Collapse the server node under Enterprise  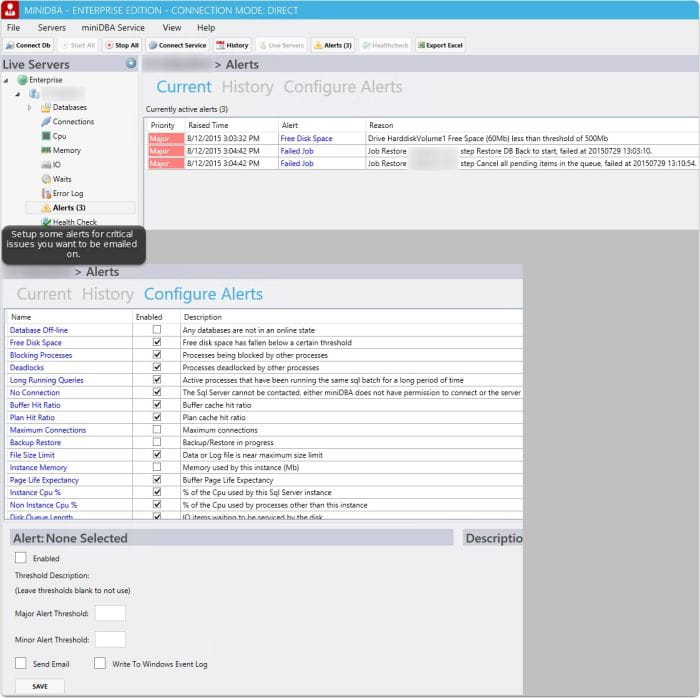[x=18, y=94]
